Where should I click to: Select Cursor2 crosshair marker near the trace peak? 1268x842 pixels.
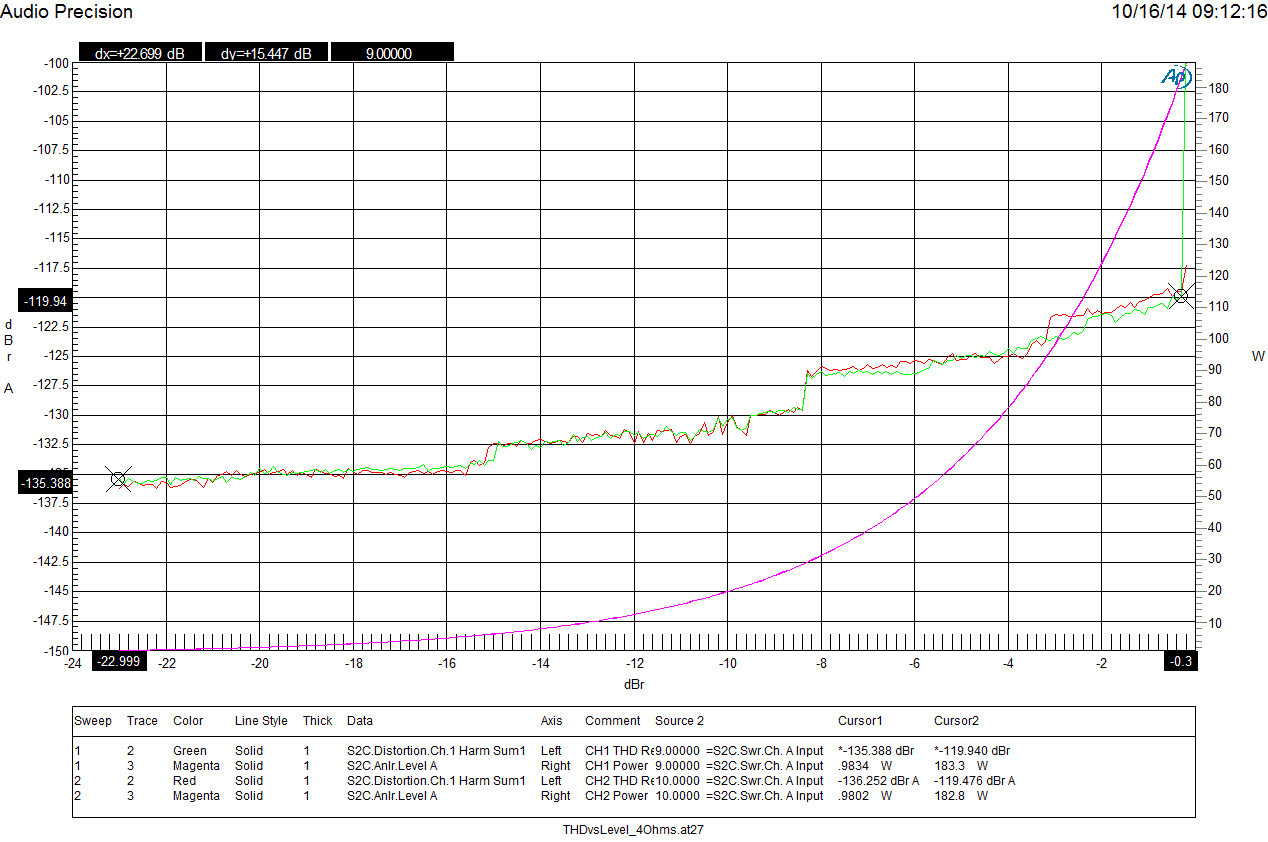point(1180,295)
